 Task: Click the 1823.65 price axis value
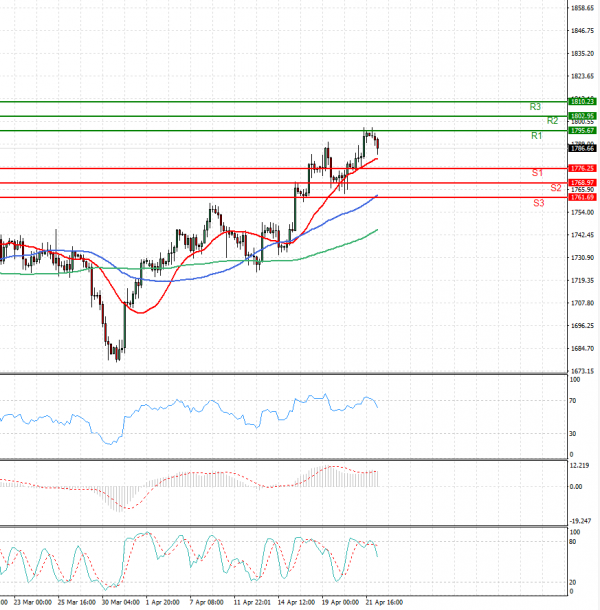click(582, 76)
